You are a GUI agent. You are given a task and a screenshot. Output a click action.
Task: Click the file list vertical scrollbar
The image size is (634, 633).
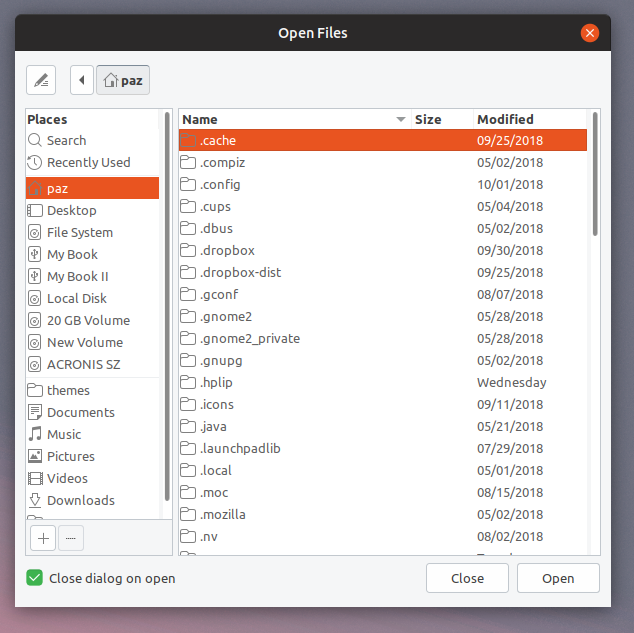coord(595,174)
